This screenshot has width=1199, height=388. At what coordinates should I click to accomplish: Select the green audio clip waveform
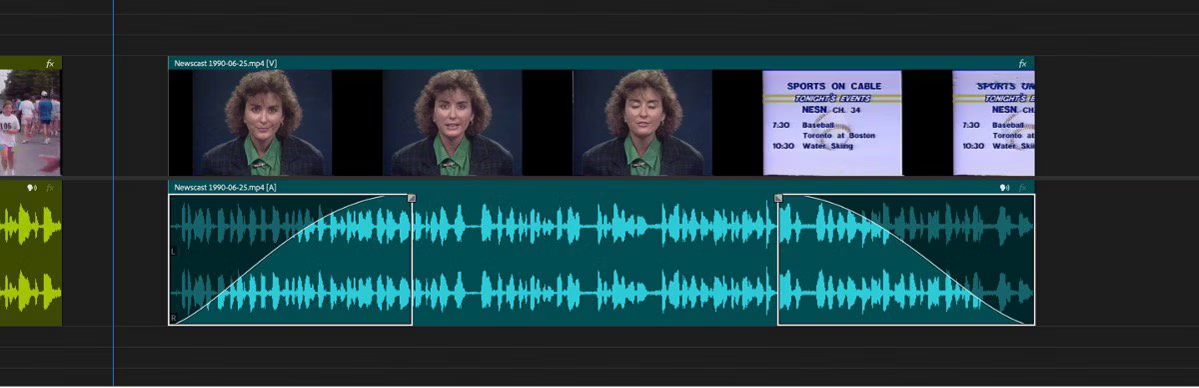click(x=31, y=260)
